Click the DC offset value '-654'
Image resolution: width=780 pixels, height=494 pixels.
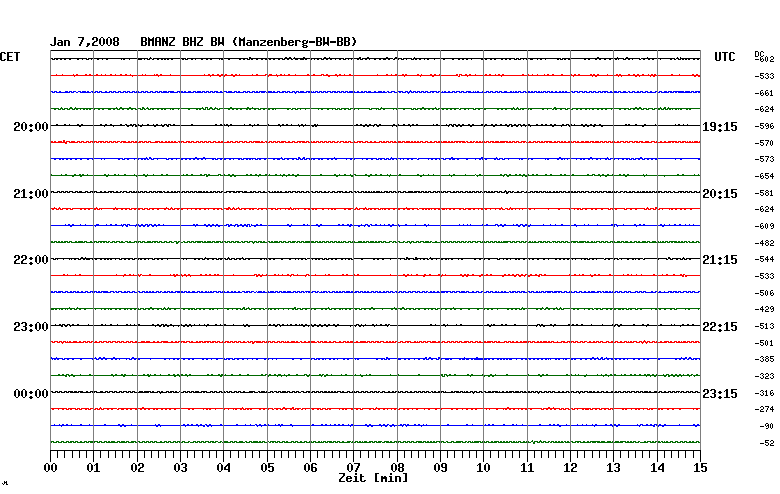(764, 176)
